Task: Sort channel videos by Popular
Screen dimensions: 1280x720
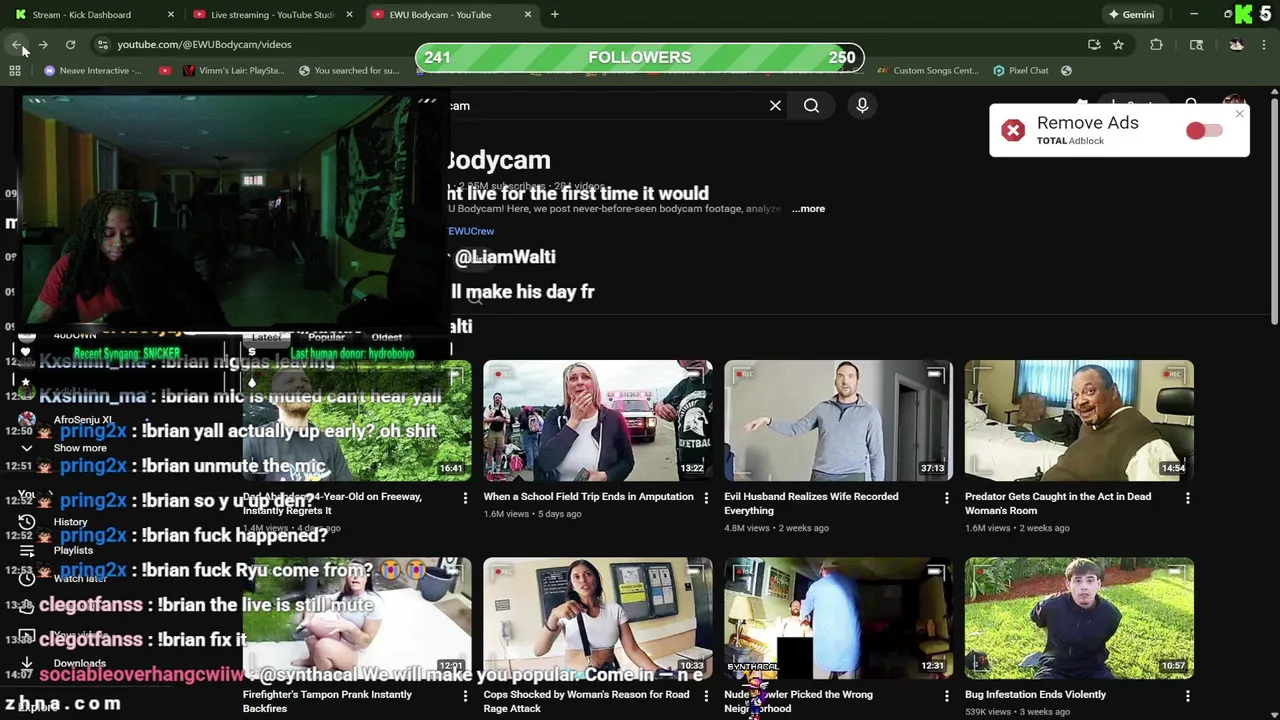Action: [x=326, y=337]
